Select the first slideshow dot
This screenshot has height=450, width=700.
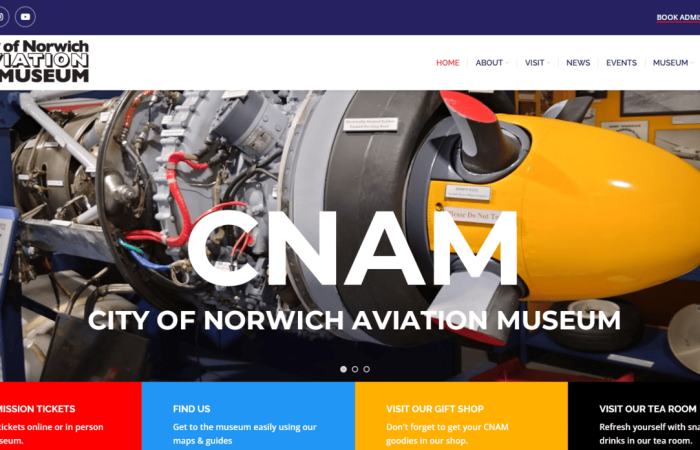point(343,369)
